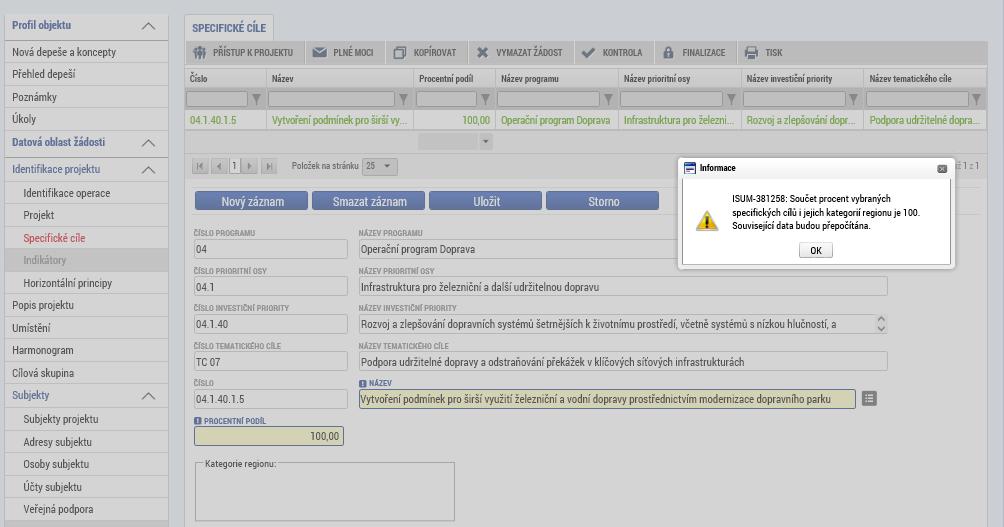Viewport: 1004px width, 527px height.
Task: Open filter funnel for Číslo column
Action: 257,99
